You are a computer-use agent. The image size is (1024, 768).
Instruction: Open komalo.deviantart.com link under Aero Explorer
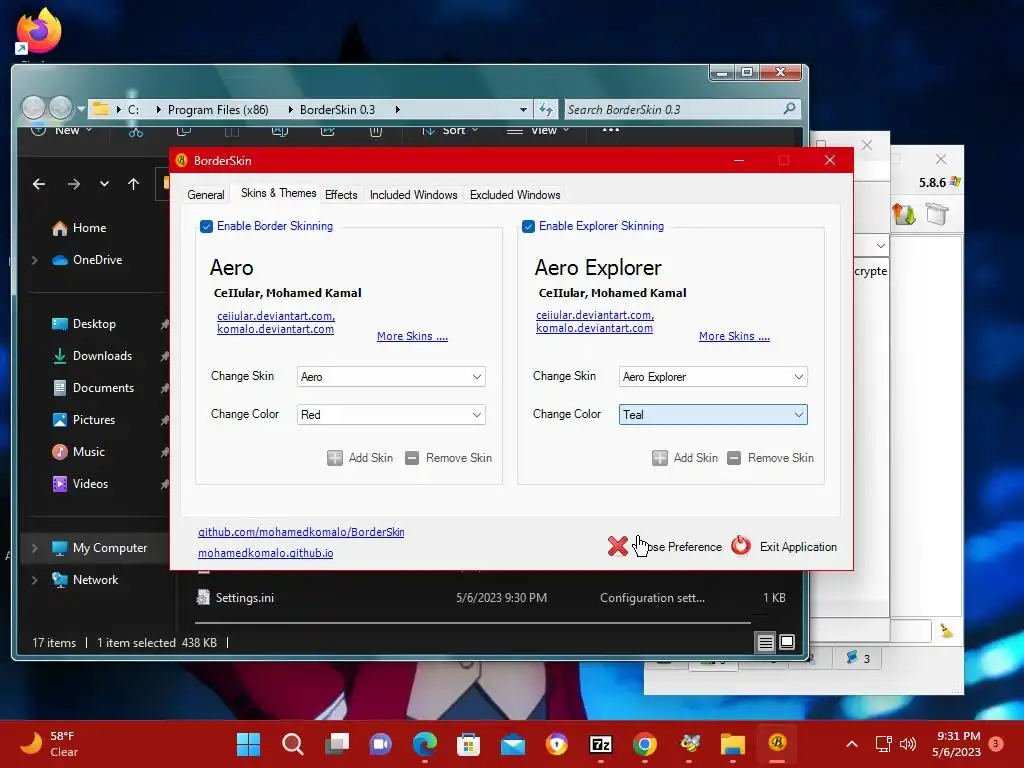click(x=594, y=328)
